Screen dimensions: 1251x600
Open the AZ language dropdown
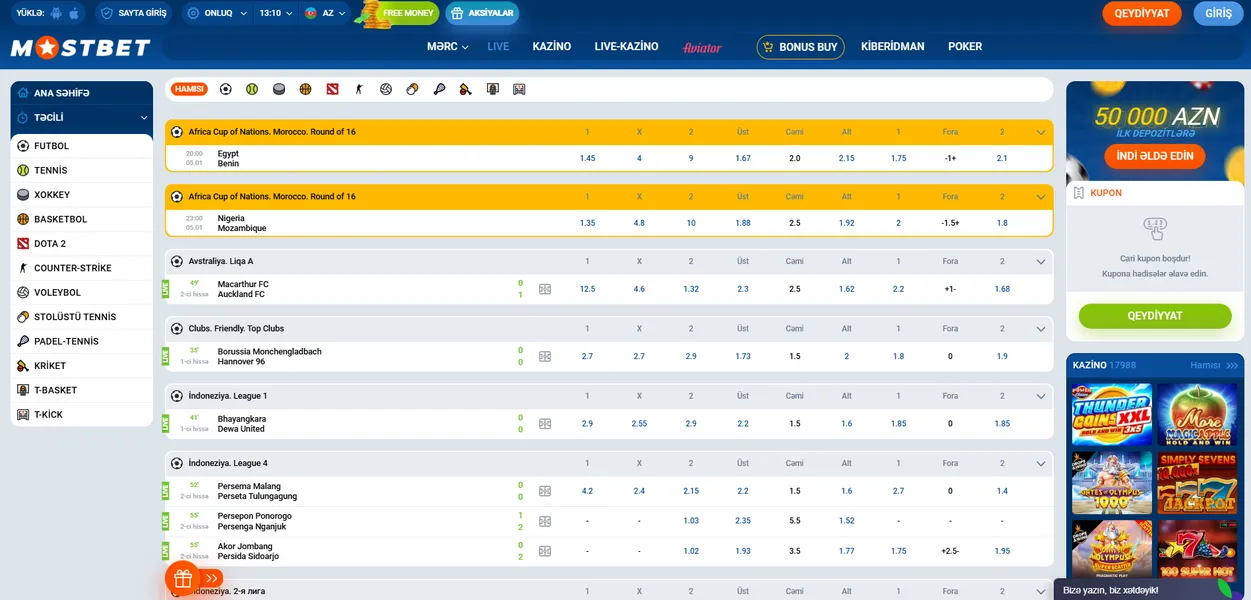pos(325,13)
